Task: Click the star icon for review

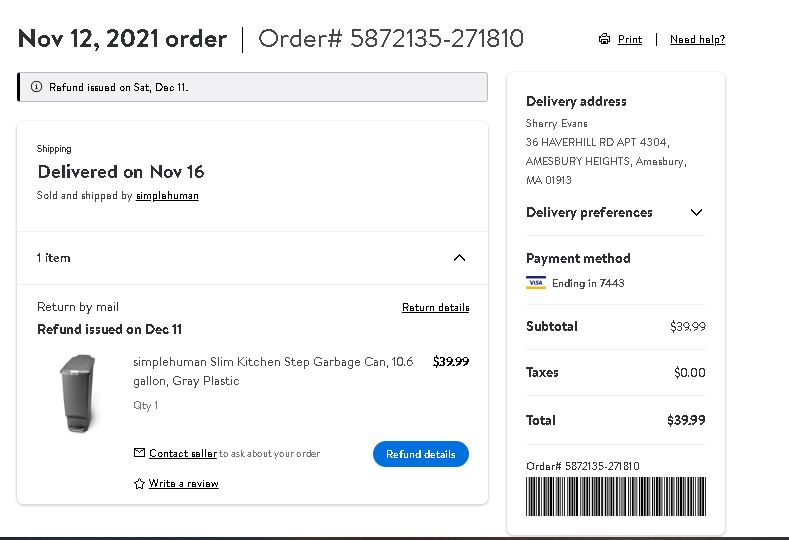Action: pyautogui.click(x=139, y=484)
